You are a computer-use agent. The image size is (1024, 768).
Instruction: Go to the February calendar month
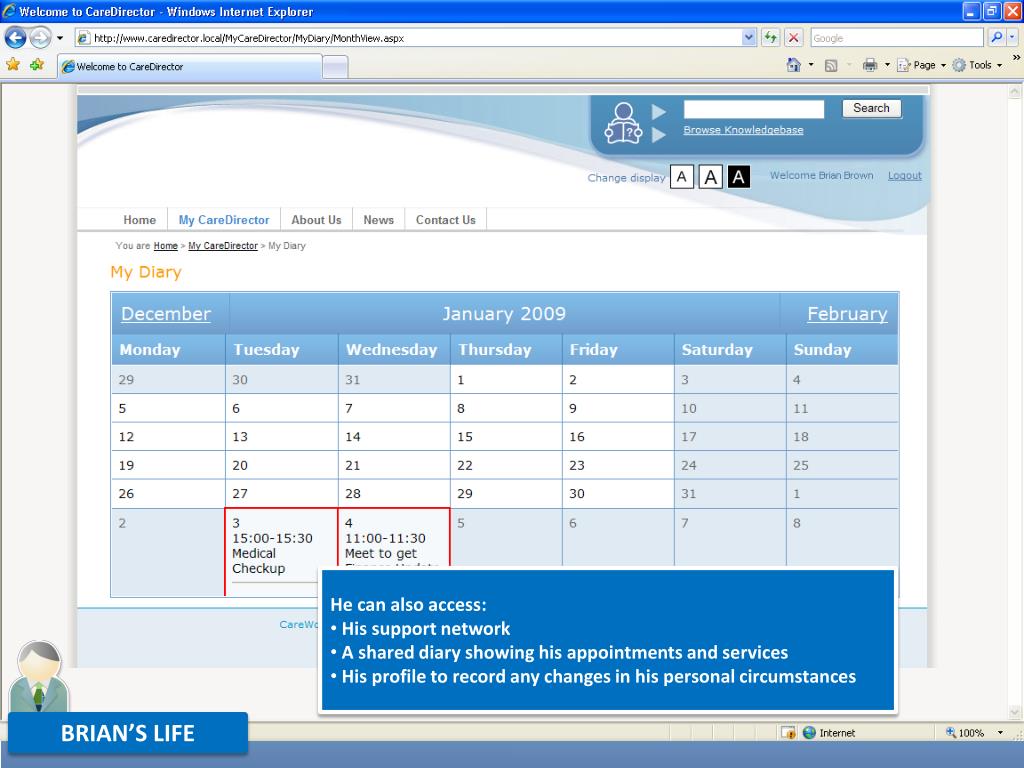pos(847,314)
